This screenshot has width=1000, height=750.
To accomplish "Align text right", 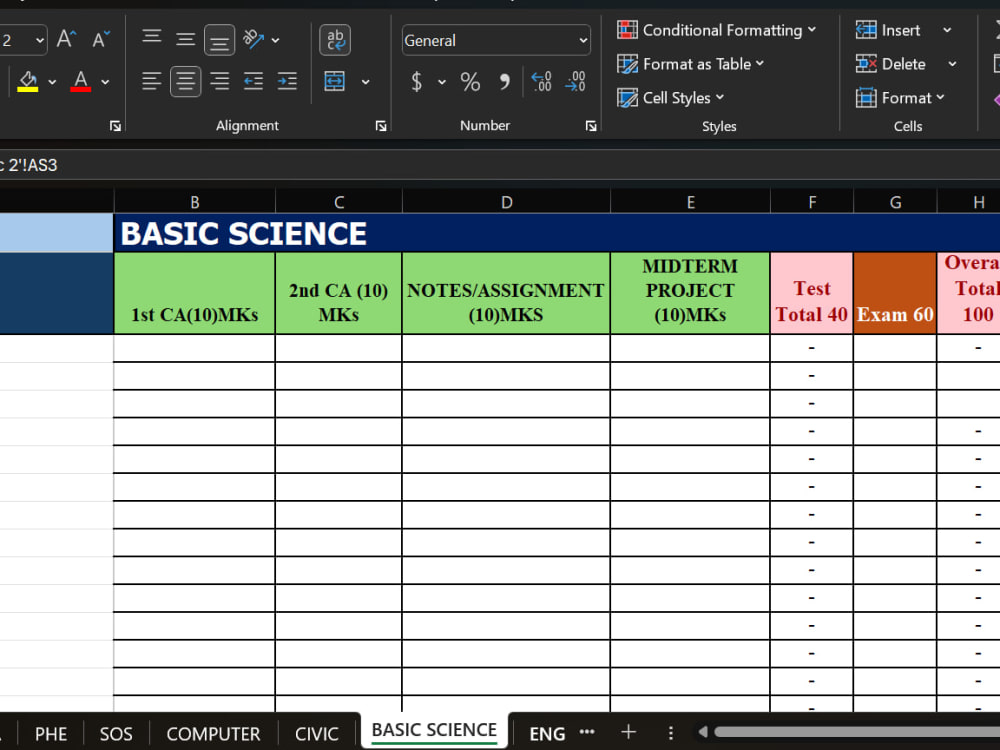I will (x=219, y=82).
